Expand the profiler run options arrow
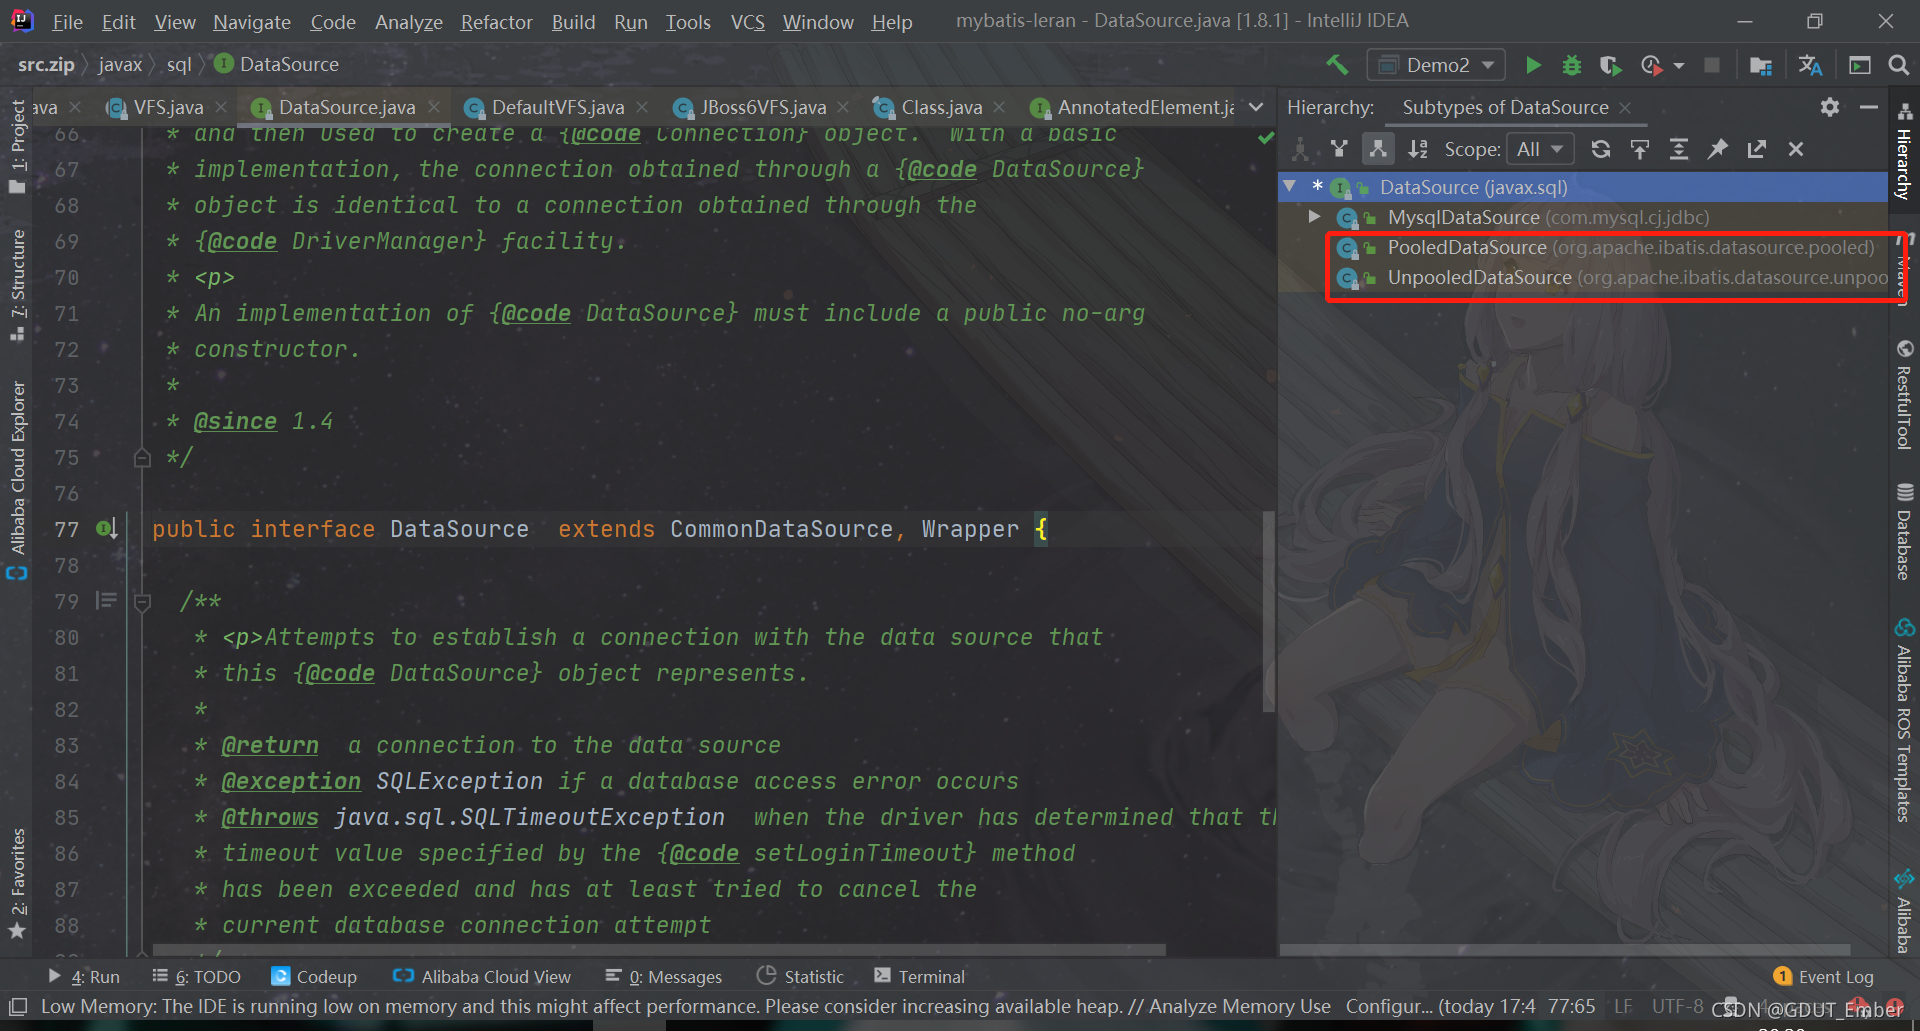1920x1031 pixels. point(1679,66)
